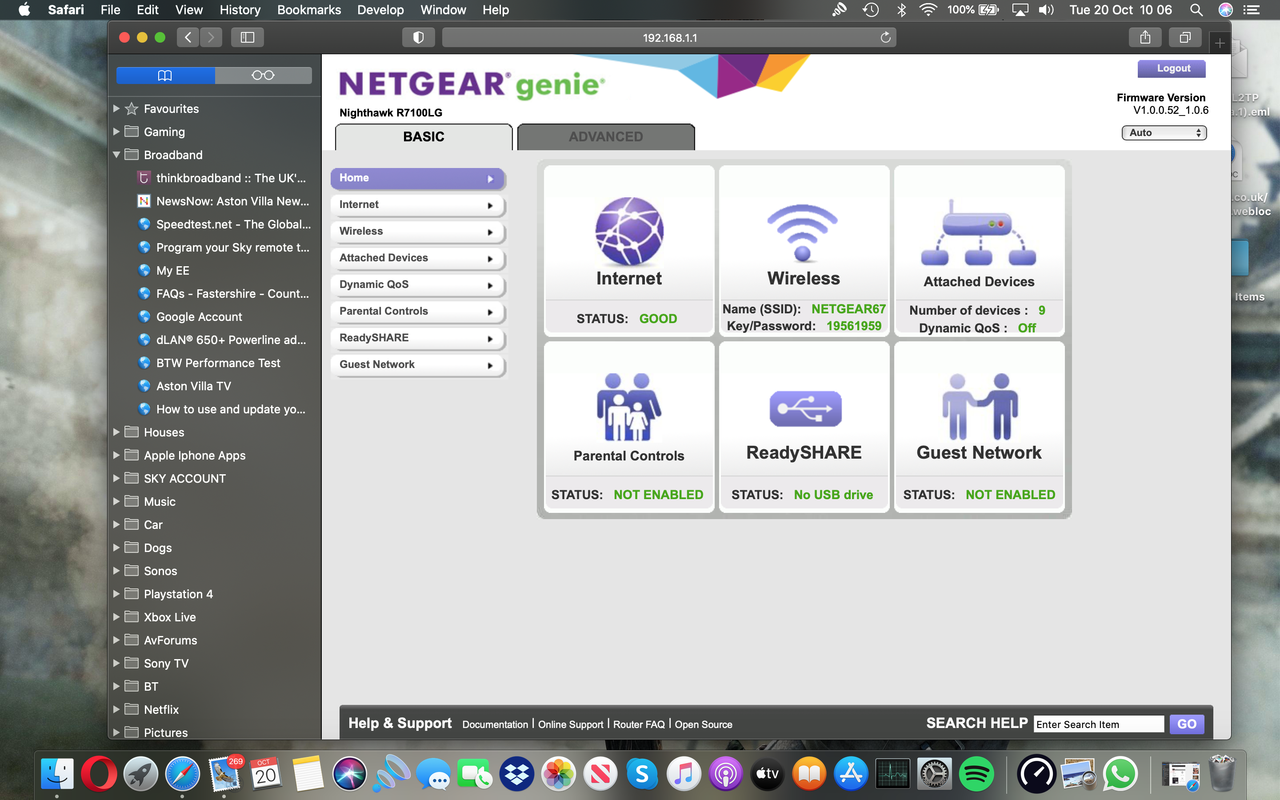This screenshot has height=800, width=1280.
Task: Open the ReadySHARE USB icon tile
Action: (805, 408)
